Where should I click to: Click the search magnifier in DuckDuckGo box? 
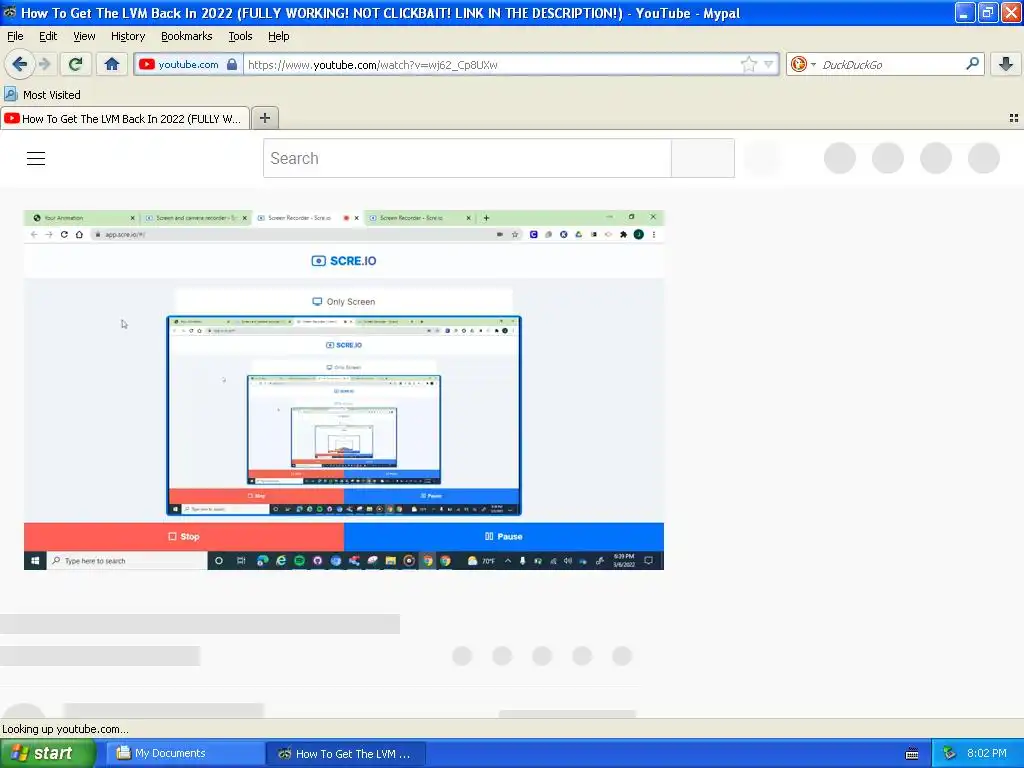coord(972,63)
